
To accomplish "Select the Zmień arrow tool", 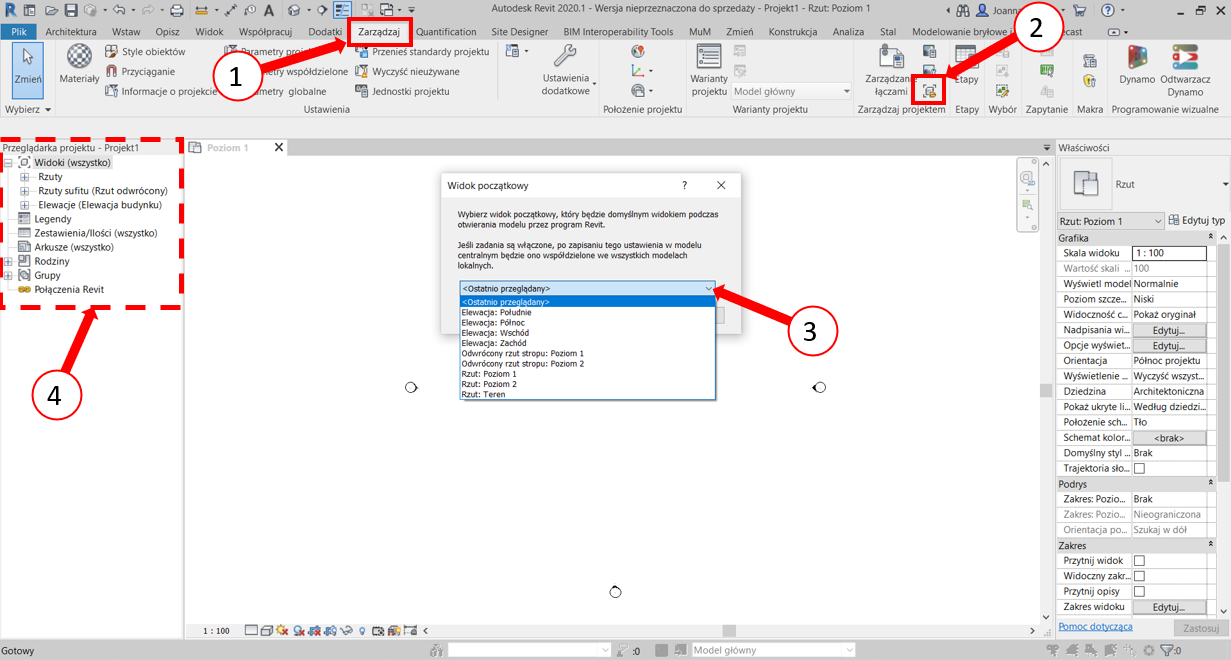I will 27,60.
